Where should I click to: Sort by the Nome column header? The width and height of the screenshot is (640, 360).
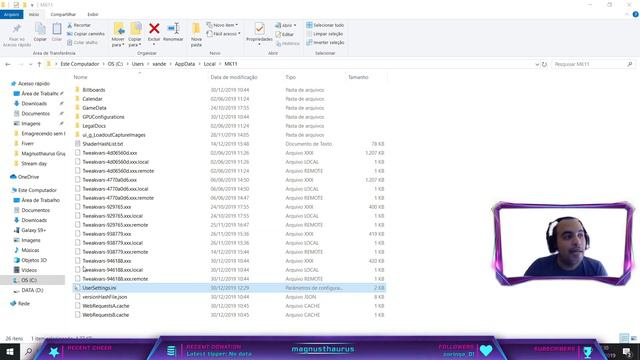(80, 77)
